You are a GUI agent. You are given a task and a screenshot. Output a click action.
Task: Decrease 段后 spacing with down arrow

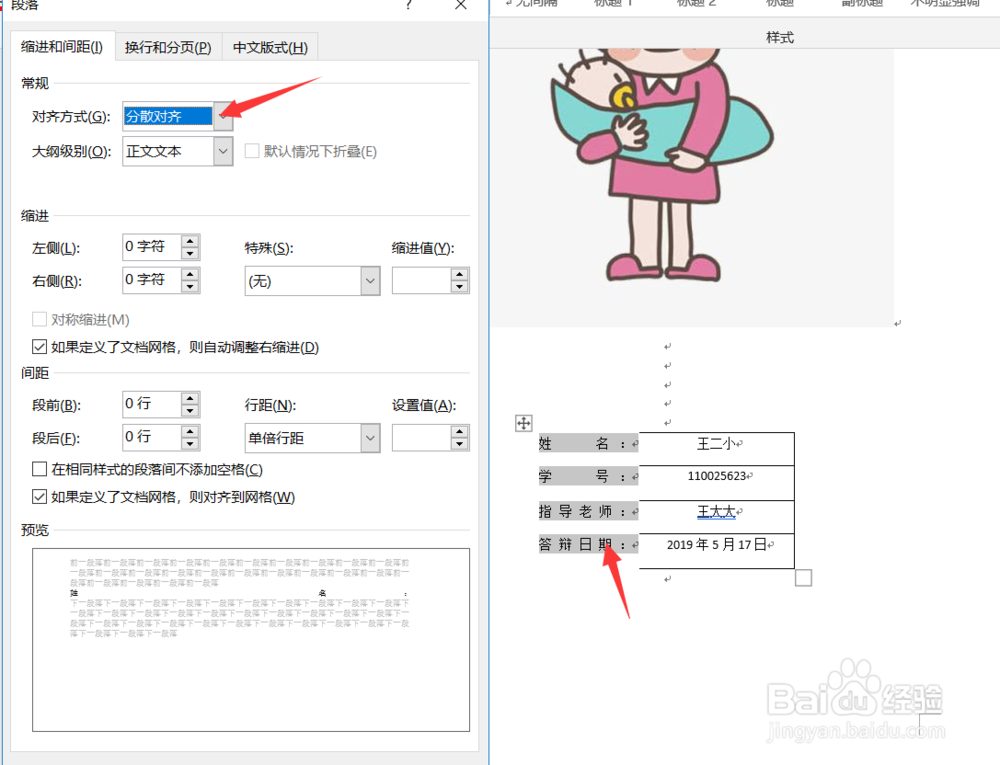190,444
